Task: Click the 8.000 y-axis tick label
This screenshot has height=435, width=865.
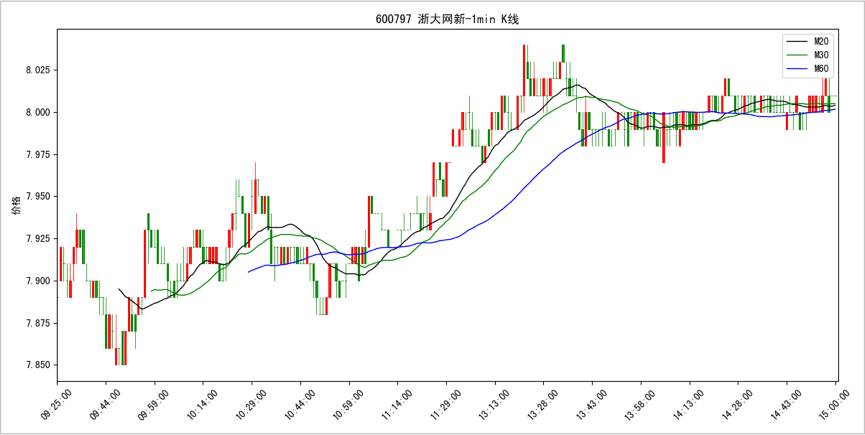Action: [x=39, y=112]
